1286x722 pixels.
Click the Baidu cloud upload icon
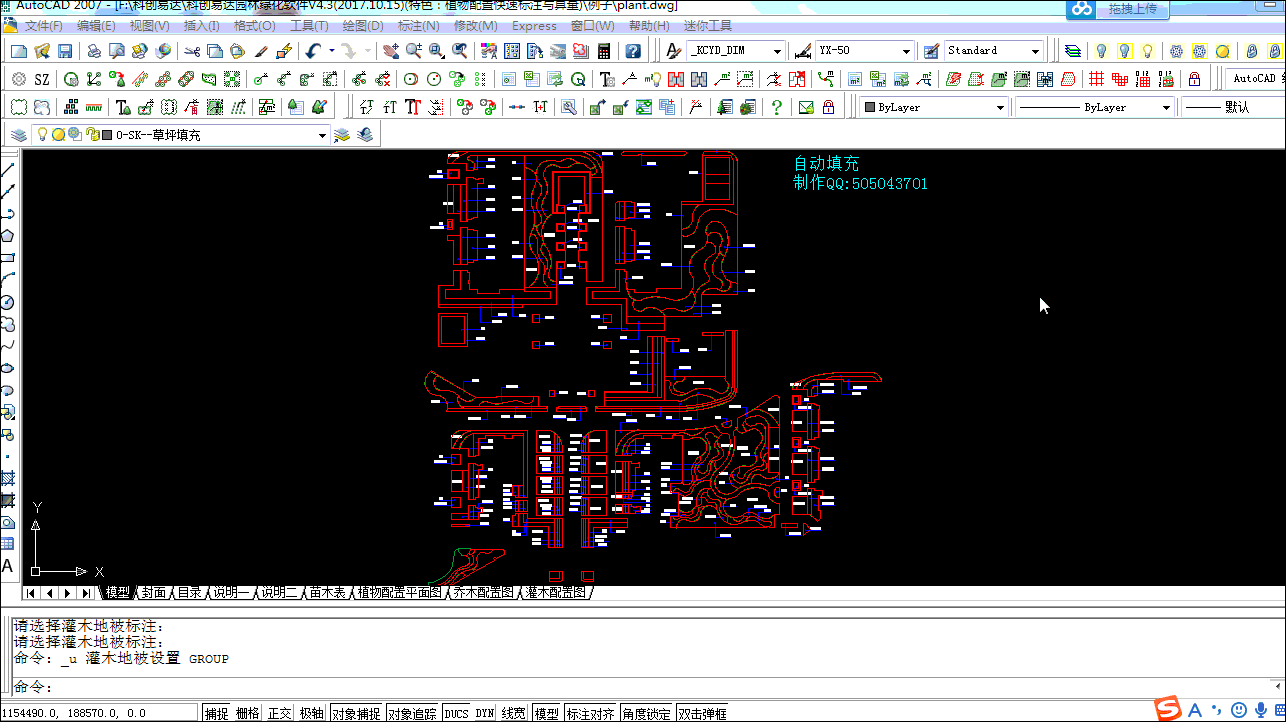point(1083,9)
